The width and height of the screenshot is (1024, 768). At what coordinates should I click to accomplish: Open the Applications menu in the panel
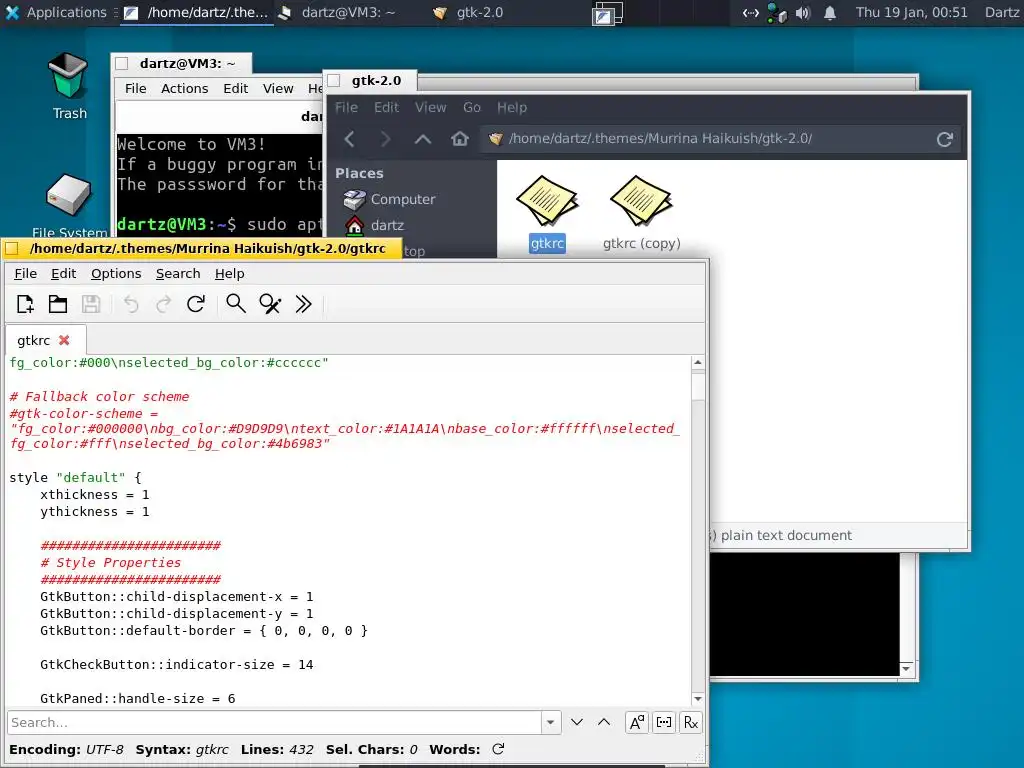[x=56, y=12]
